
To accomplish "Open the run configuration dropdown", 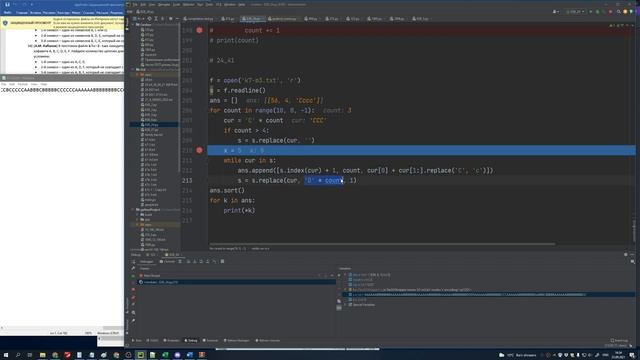I will [x=575, y=12].
